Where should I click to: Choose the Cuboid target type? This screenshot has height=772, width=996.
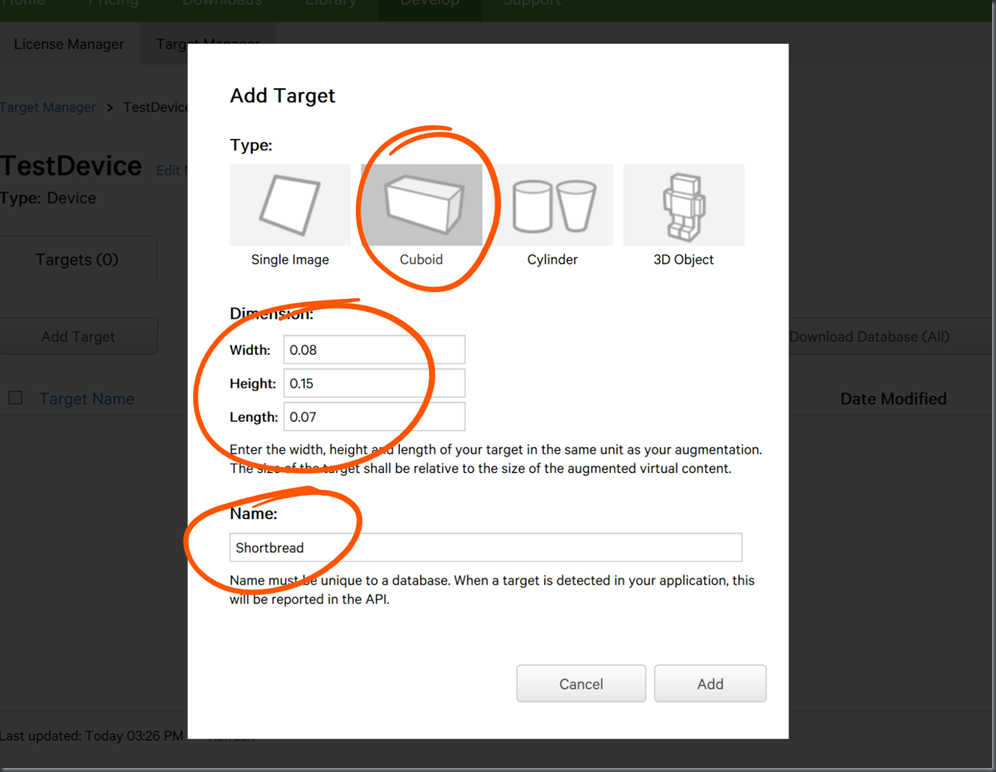coord(421,205)
